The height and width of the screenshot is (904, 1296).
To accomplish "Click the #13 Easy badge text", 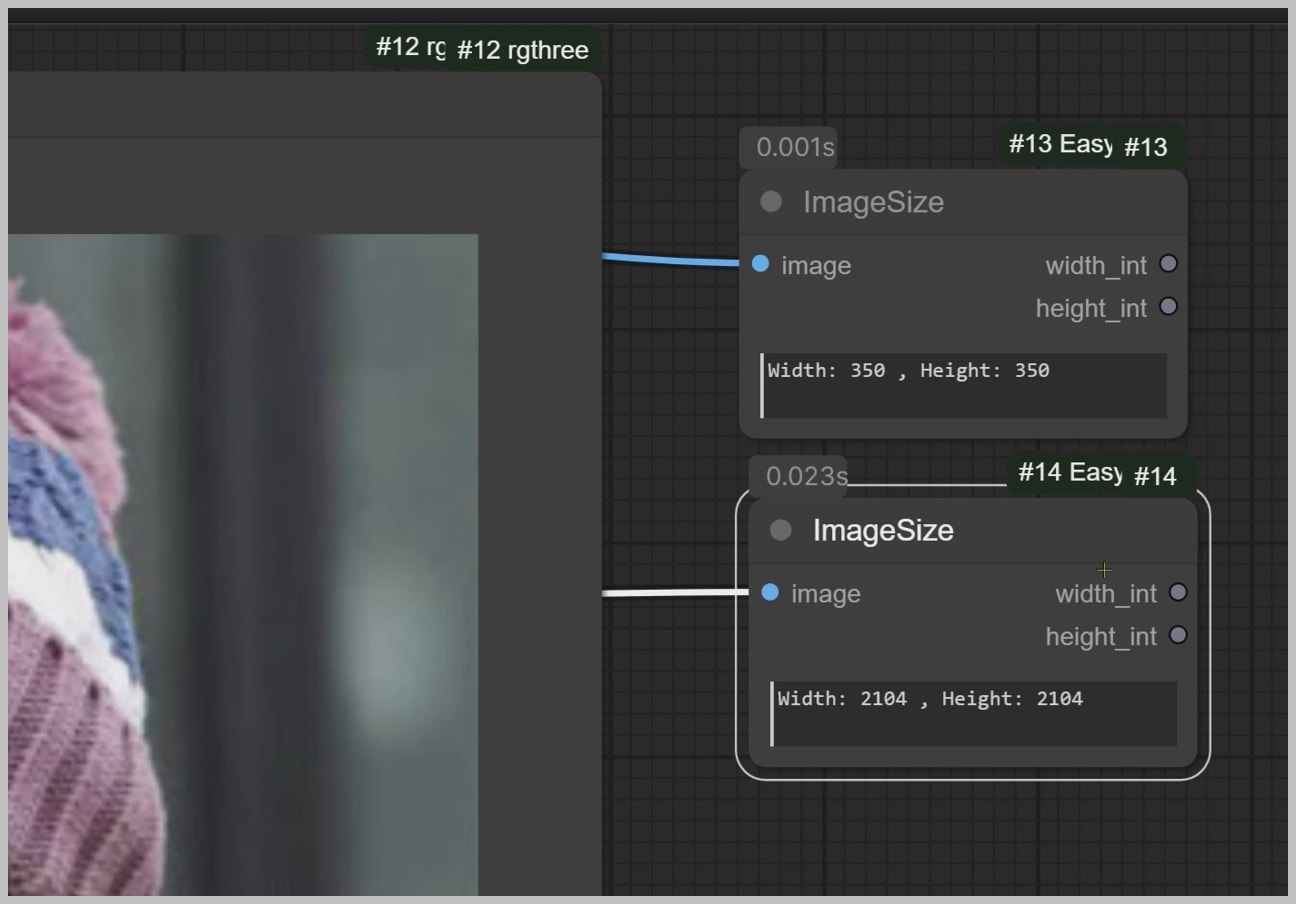I will click(x=1060, y=144).
